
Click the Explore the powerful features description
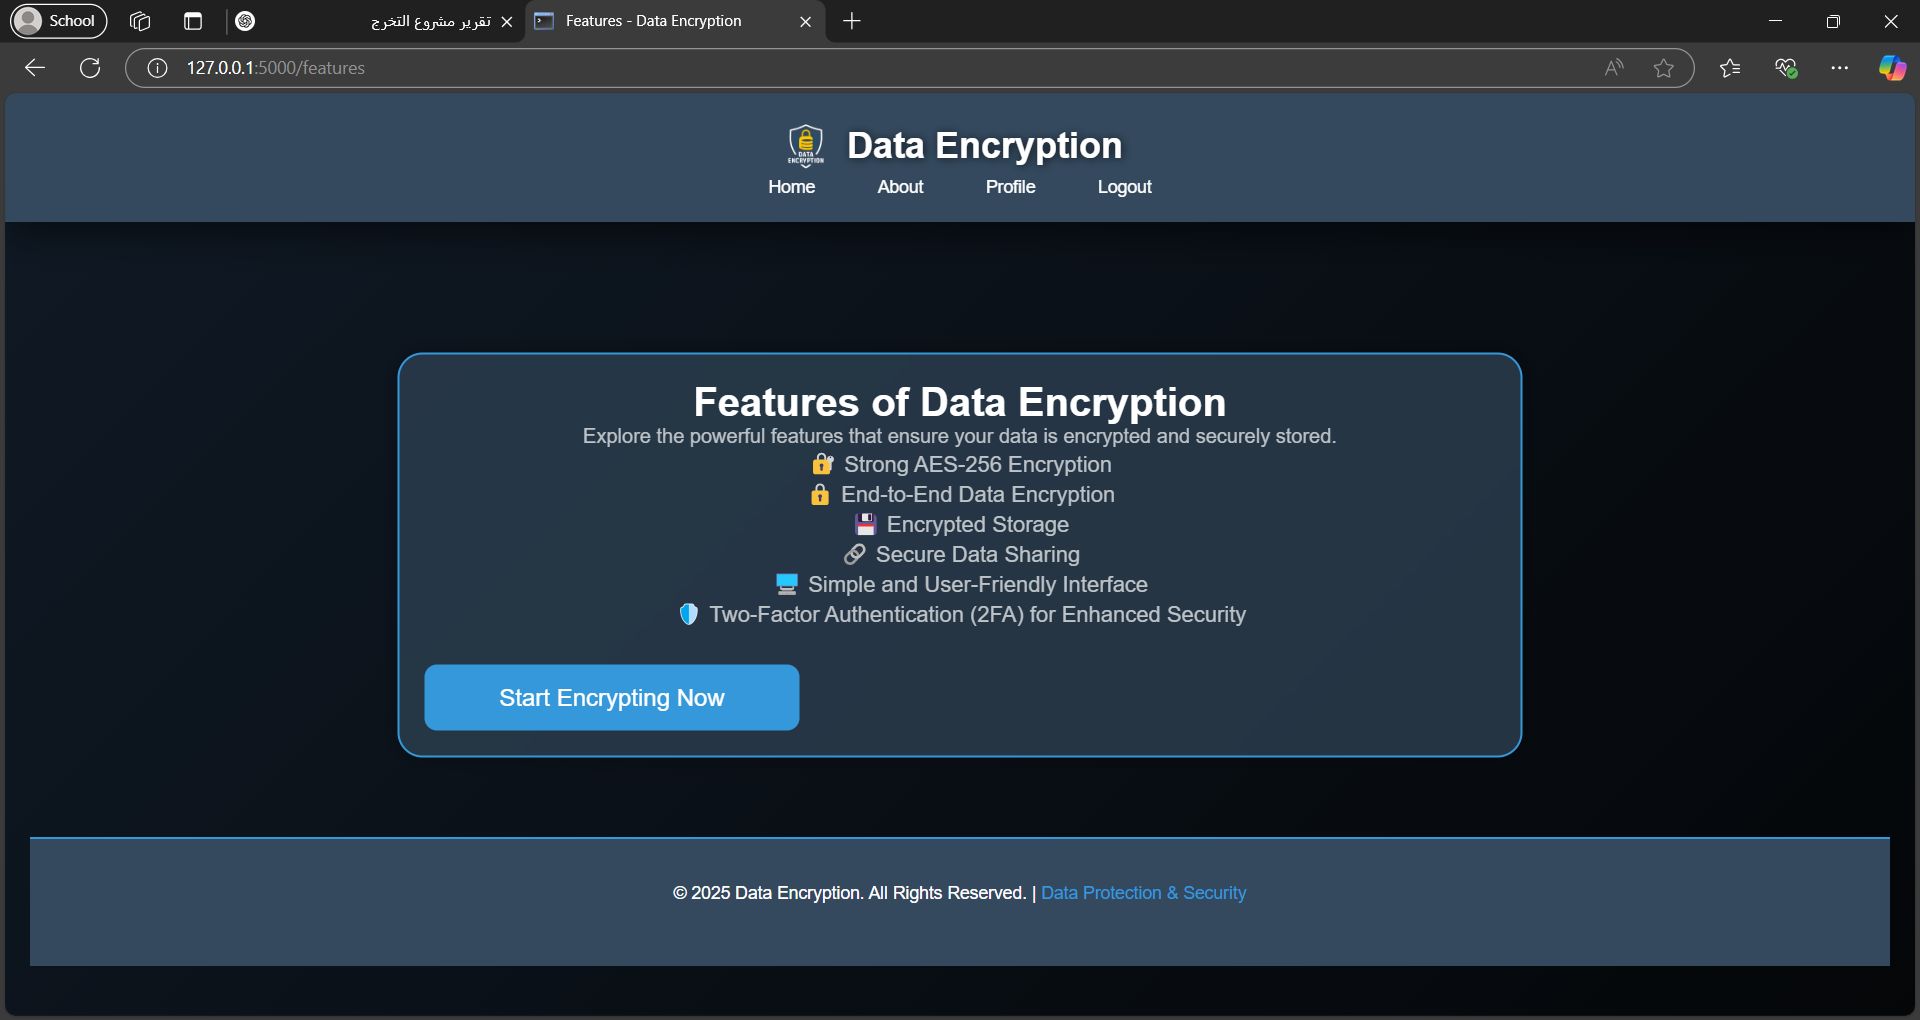point(960,436)
